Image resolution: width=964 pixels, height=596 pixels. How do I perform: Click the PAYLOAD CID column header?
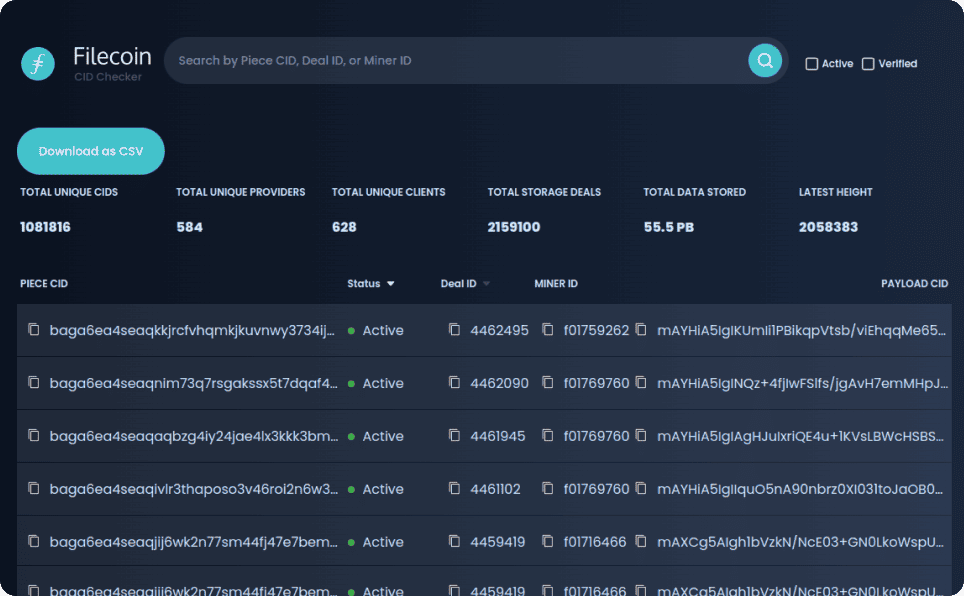pyautogui.click(x=914, y=284)
